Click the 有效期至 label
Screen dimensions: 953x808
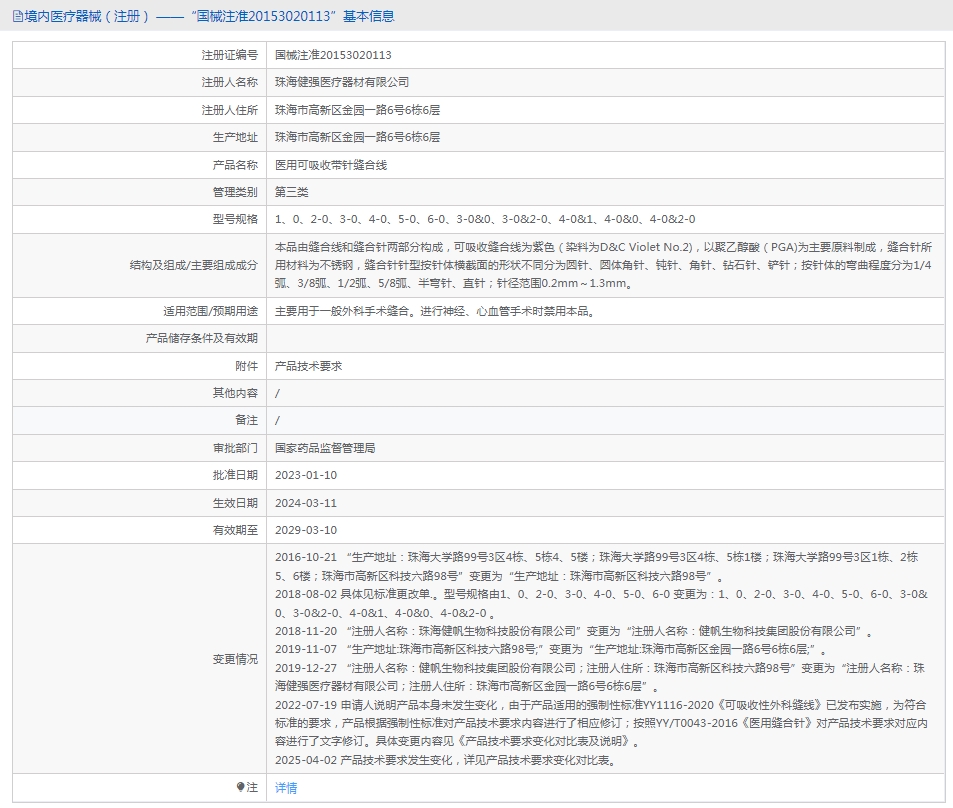[235, 530]
